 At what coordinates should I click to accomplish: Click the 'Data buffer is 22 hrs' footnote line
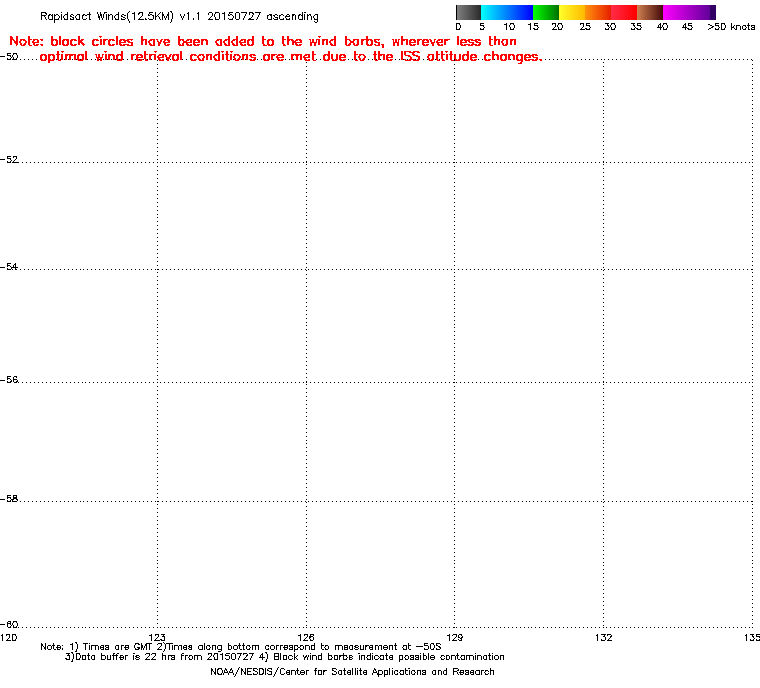(285, 657)
